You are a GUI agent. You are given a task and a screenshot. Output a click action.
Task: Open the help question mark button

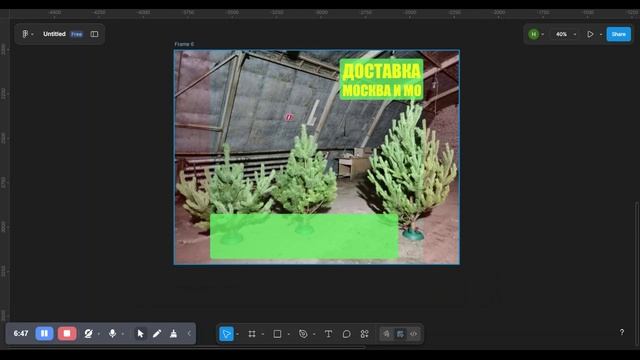coord(622,332)
